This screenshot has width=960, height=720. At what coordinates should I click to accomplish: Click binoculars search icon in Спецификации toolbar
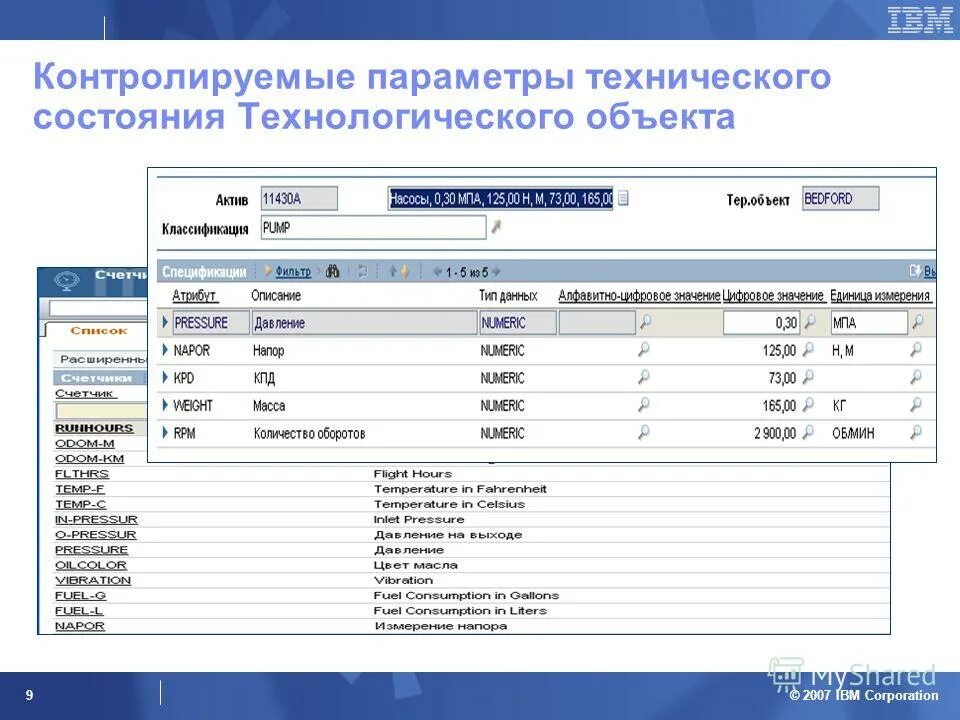tap(332, 271)
